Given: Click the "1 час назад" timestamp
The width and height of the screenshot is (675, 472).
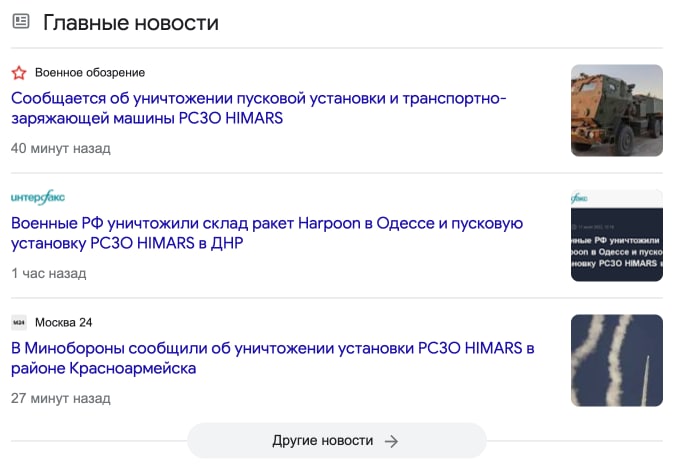Looking at the screenshot, I should [x=48, y=273].
